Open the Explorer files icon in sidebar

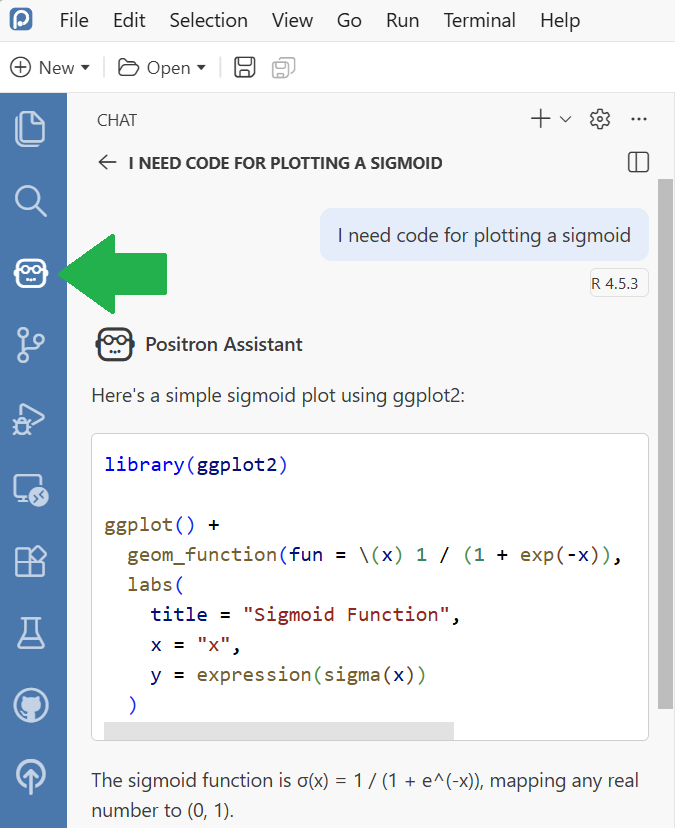31,129
